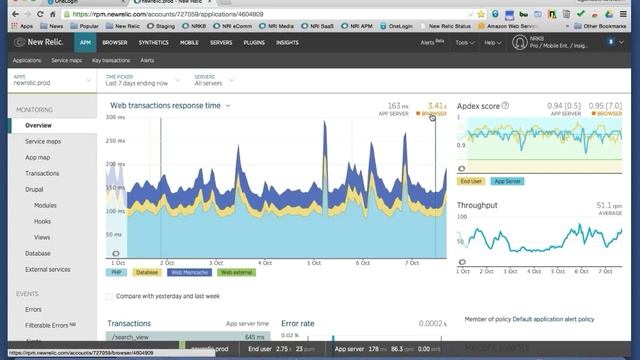Open the OneLogin bookmark

pos(396,26)
